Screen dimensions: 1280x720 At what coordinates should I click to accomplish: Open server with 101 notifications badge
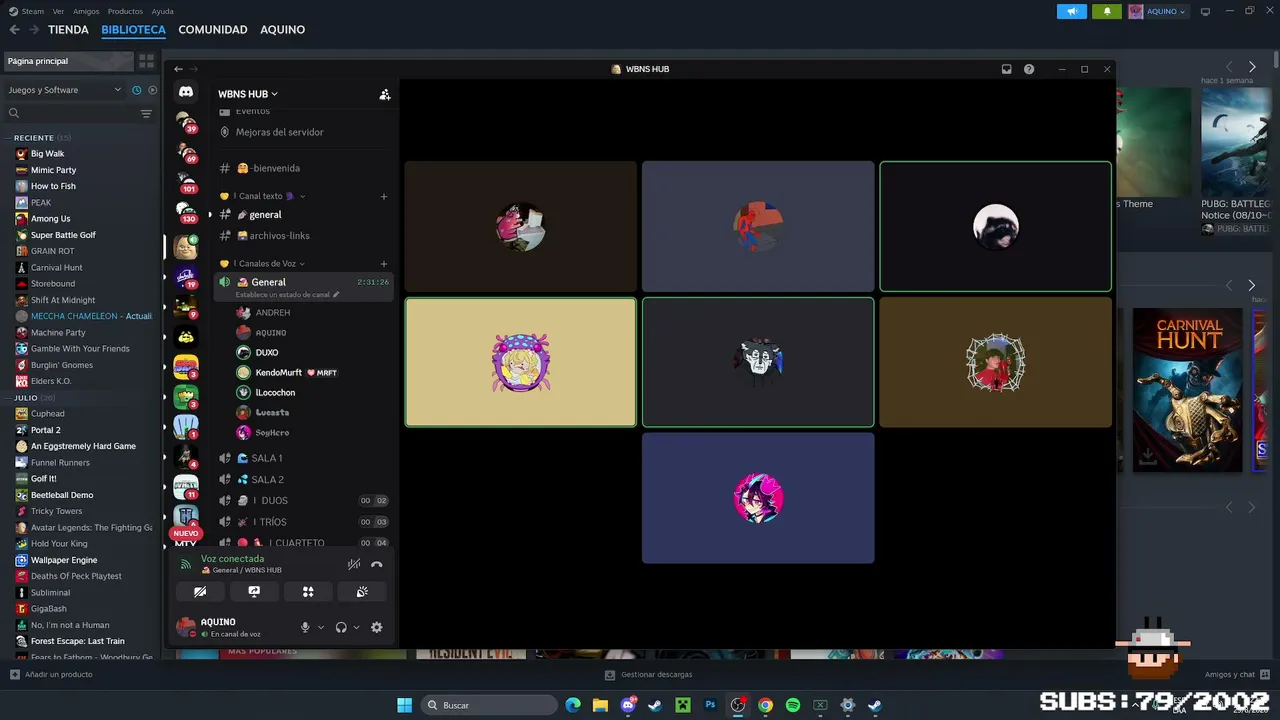[x=186, y=182]
